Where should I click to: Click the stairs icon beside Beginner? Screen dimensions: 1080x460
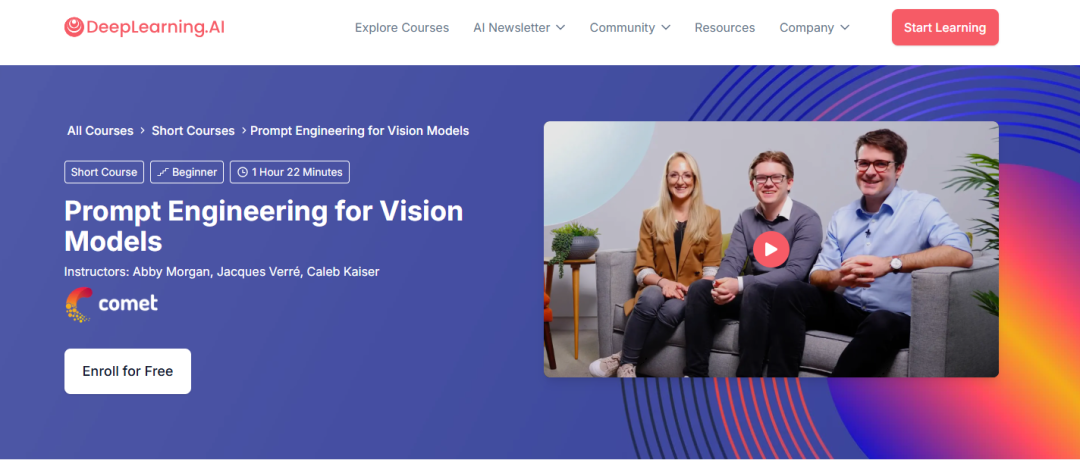click(163, 172)
